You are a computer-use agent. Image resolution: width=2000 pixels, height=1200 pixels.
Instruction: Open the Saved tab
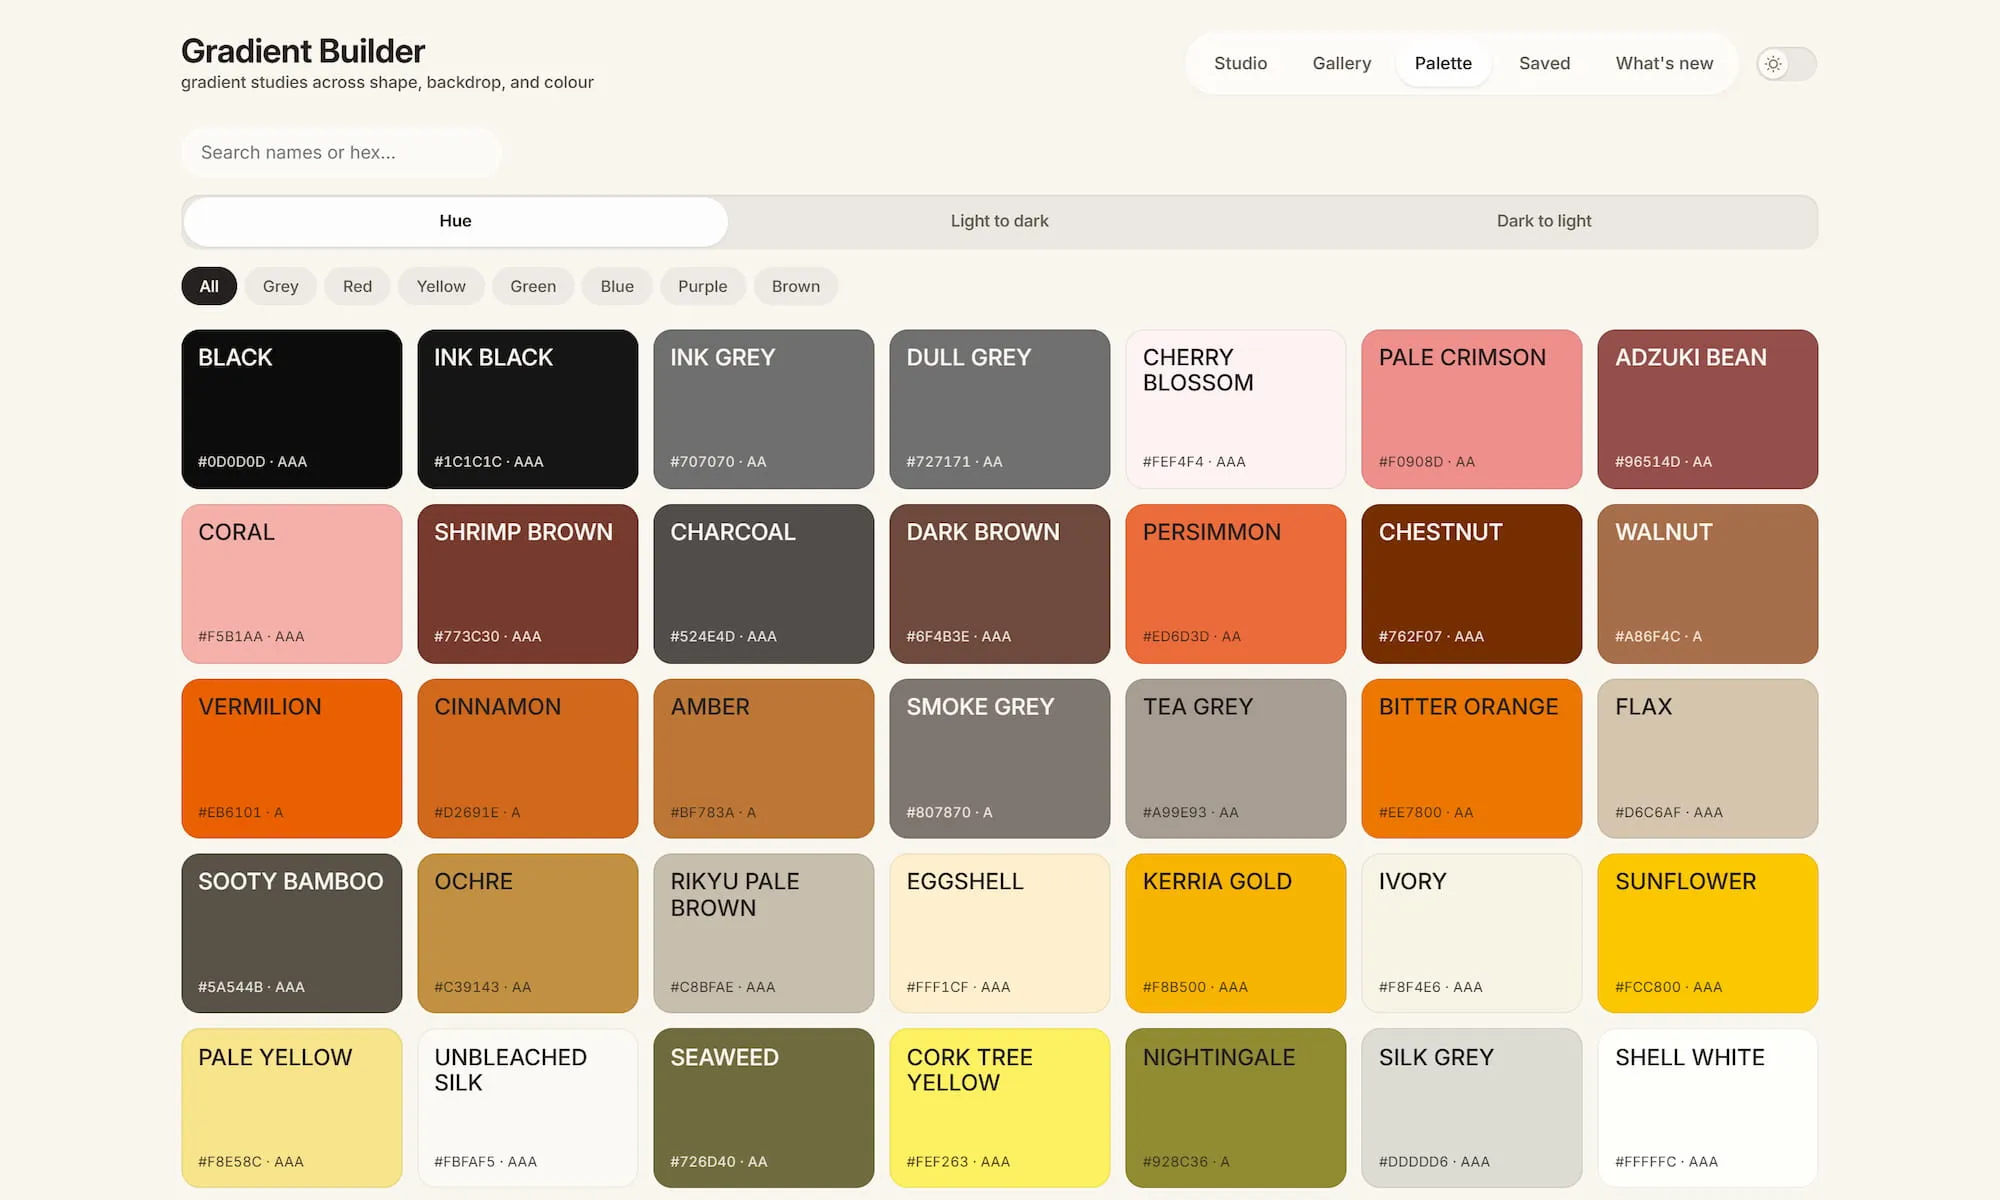tap(1544, 63)
